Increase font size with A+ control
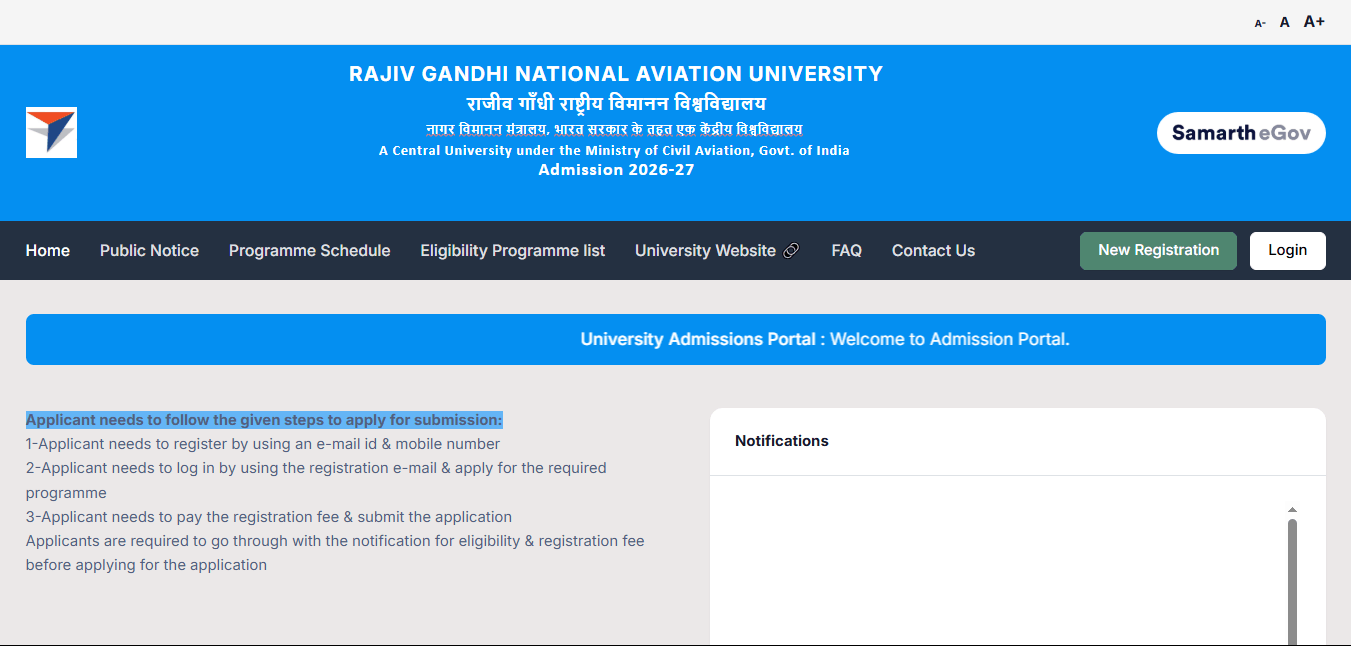The image size is (1351, 646). tap(1314, 21)
